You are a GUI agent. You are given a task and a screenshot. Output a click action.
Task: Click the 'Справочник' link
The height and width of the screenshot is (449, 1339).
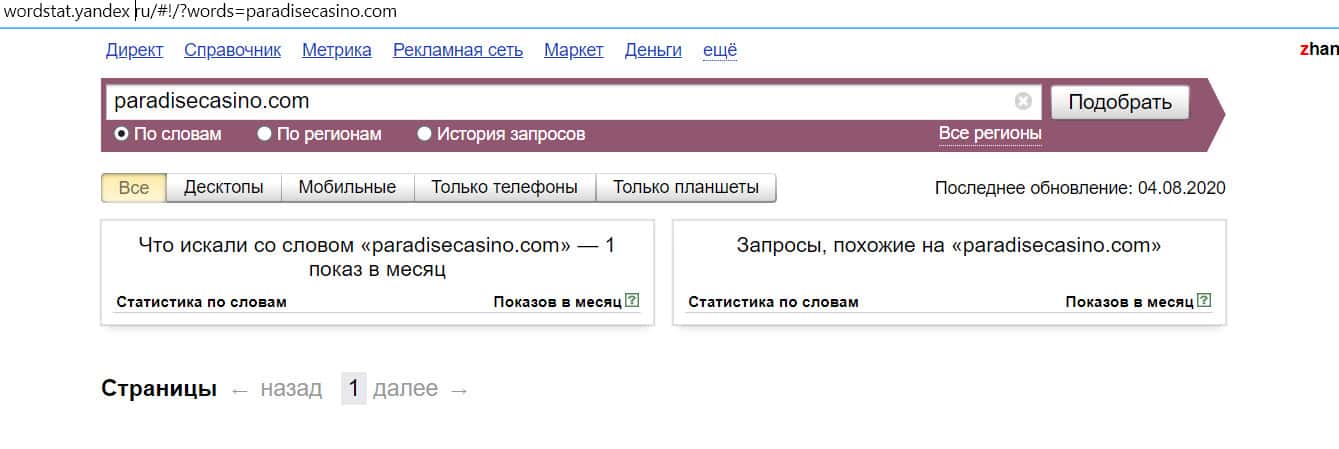click(233, 50)
